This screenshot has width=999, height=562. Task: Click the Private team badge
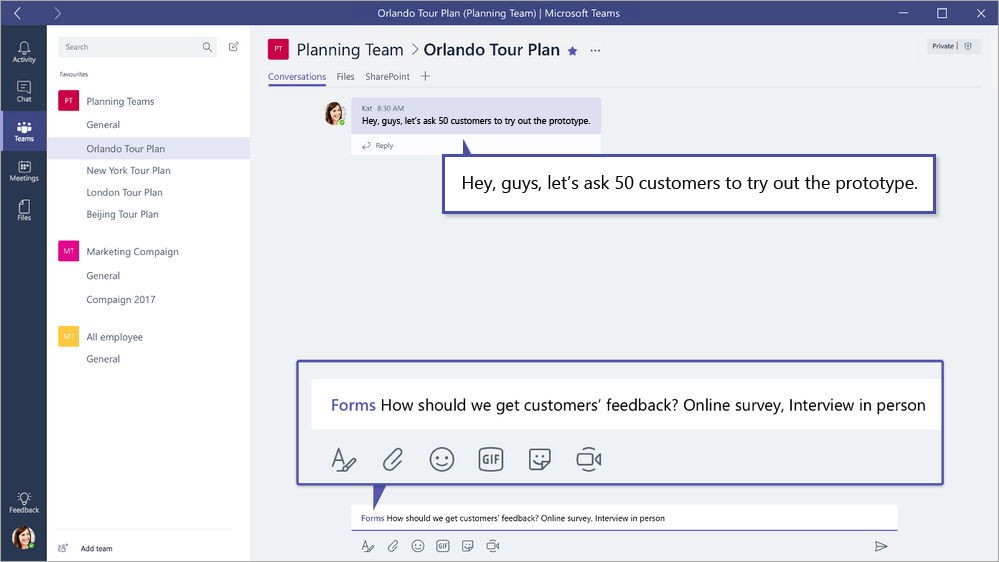pos(953,46)
